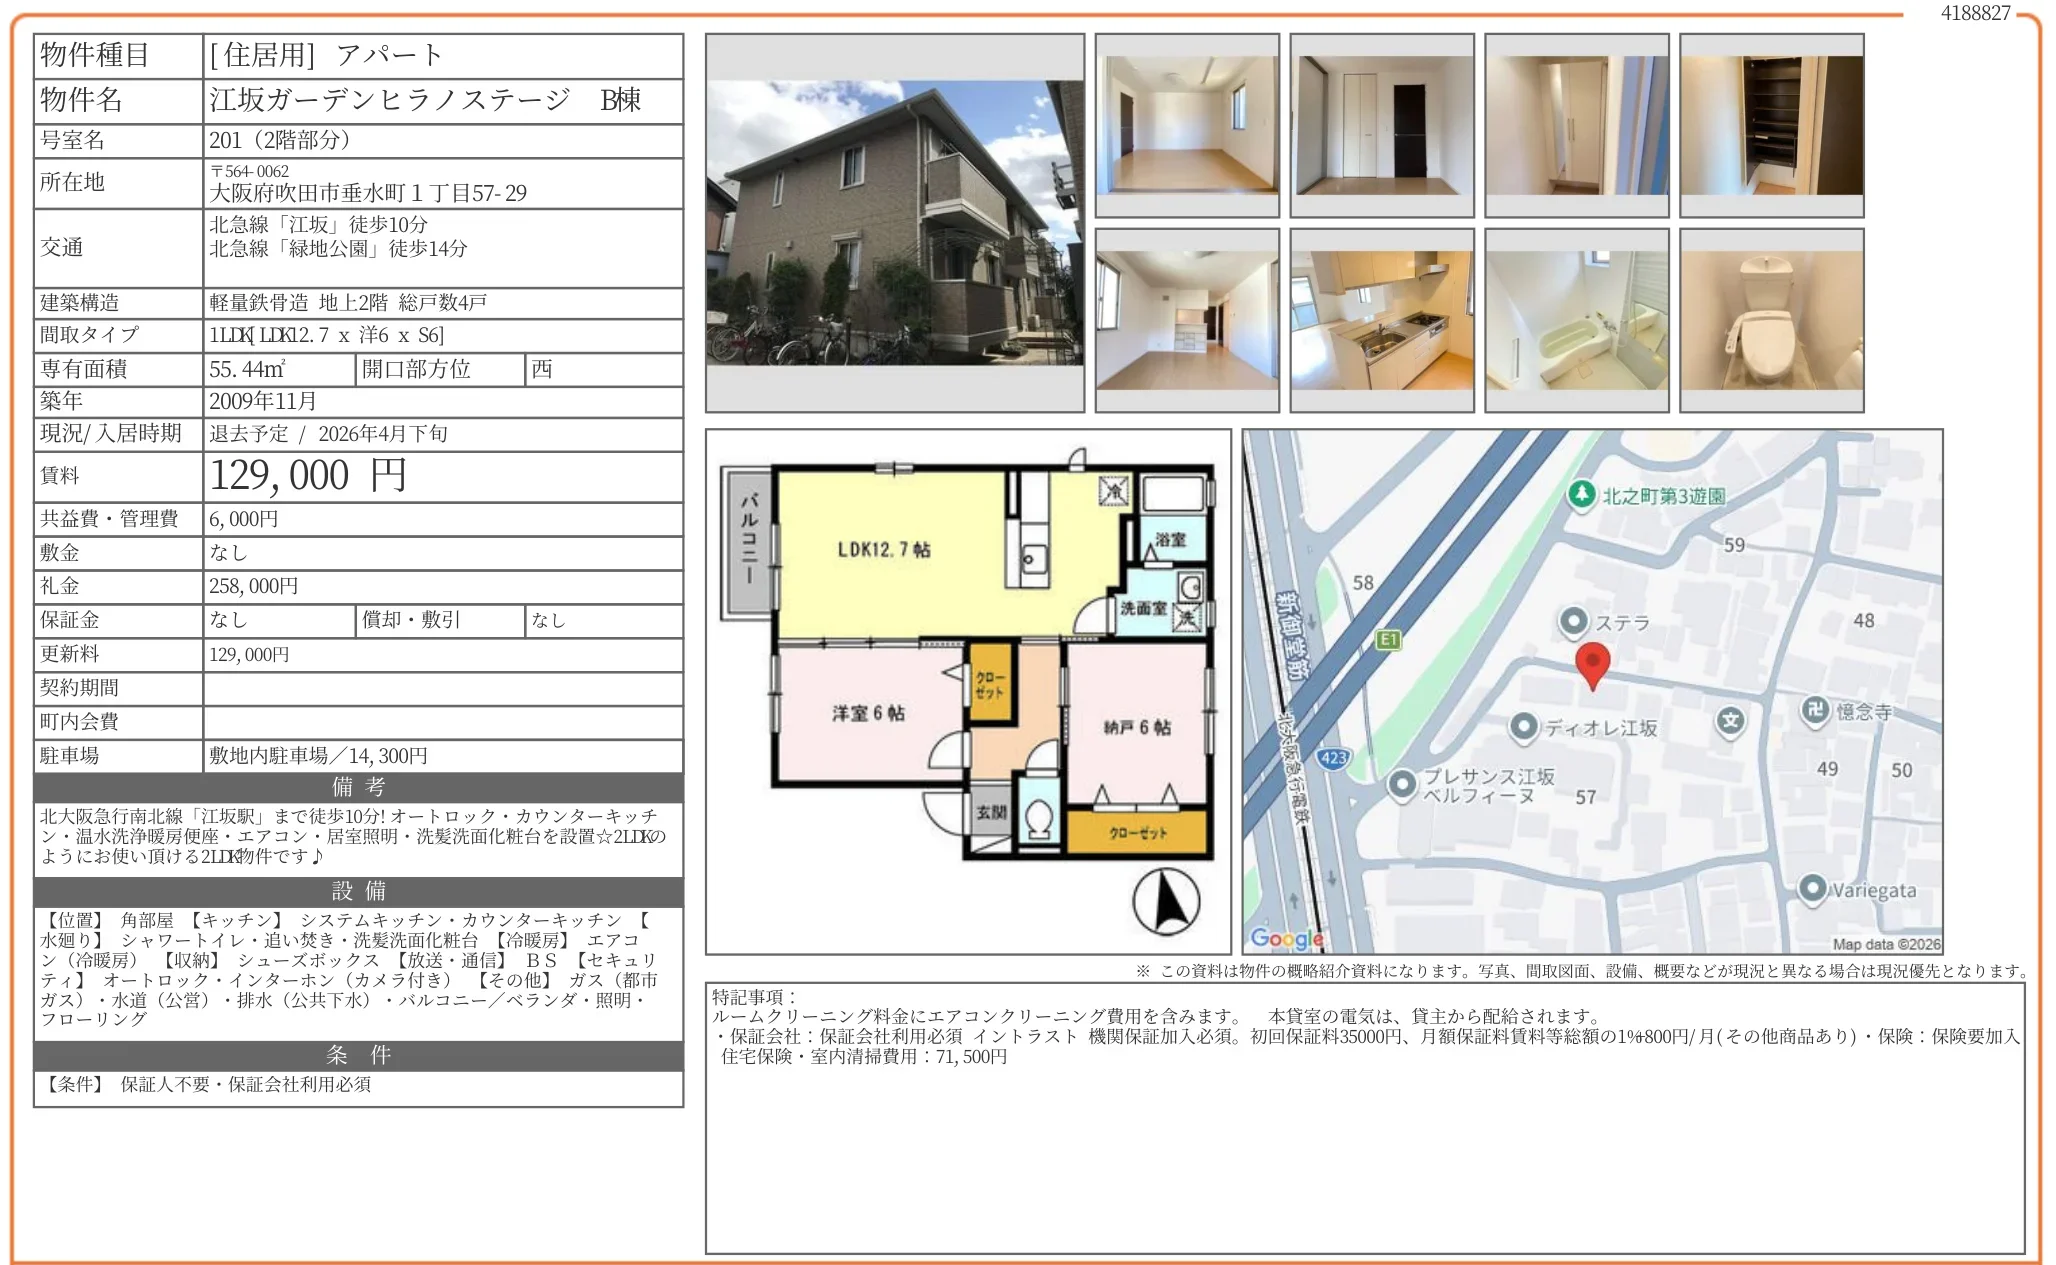The height and width of the screenshot is (1265, 2056).
Task: Open the toilet photo thumbnail
Action: pyautogui.click(x=1771, y=320)
